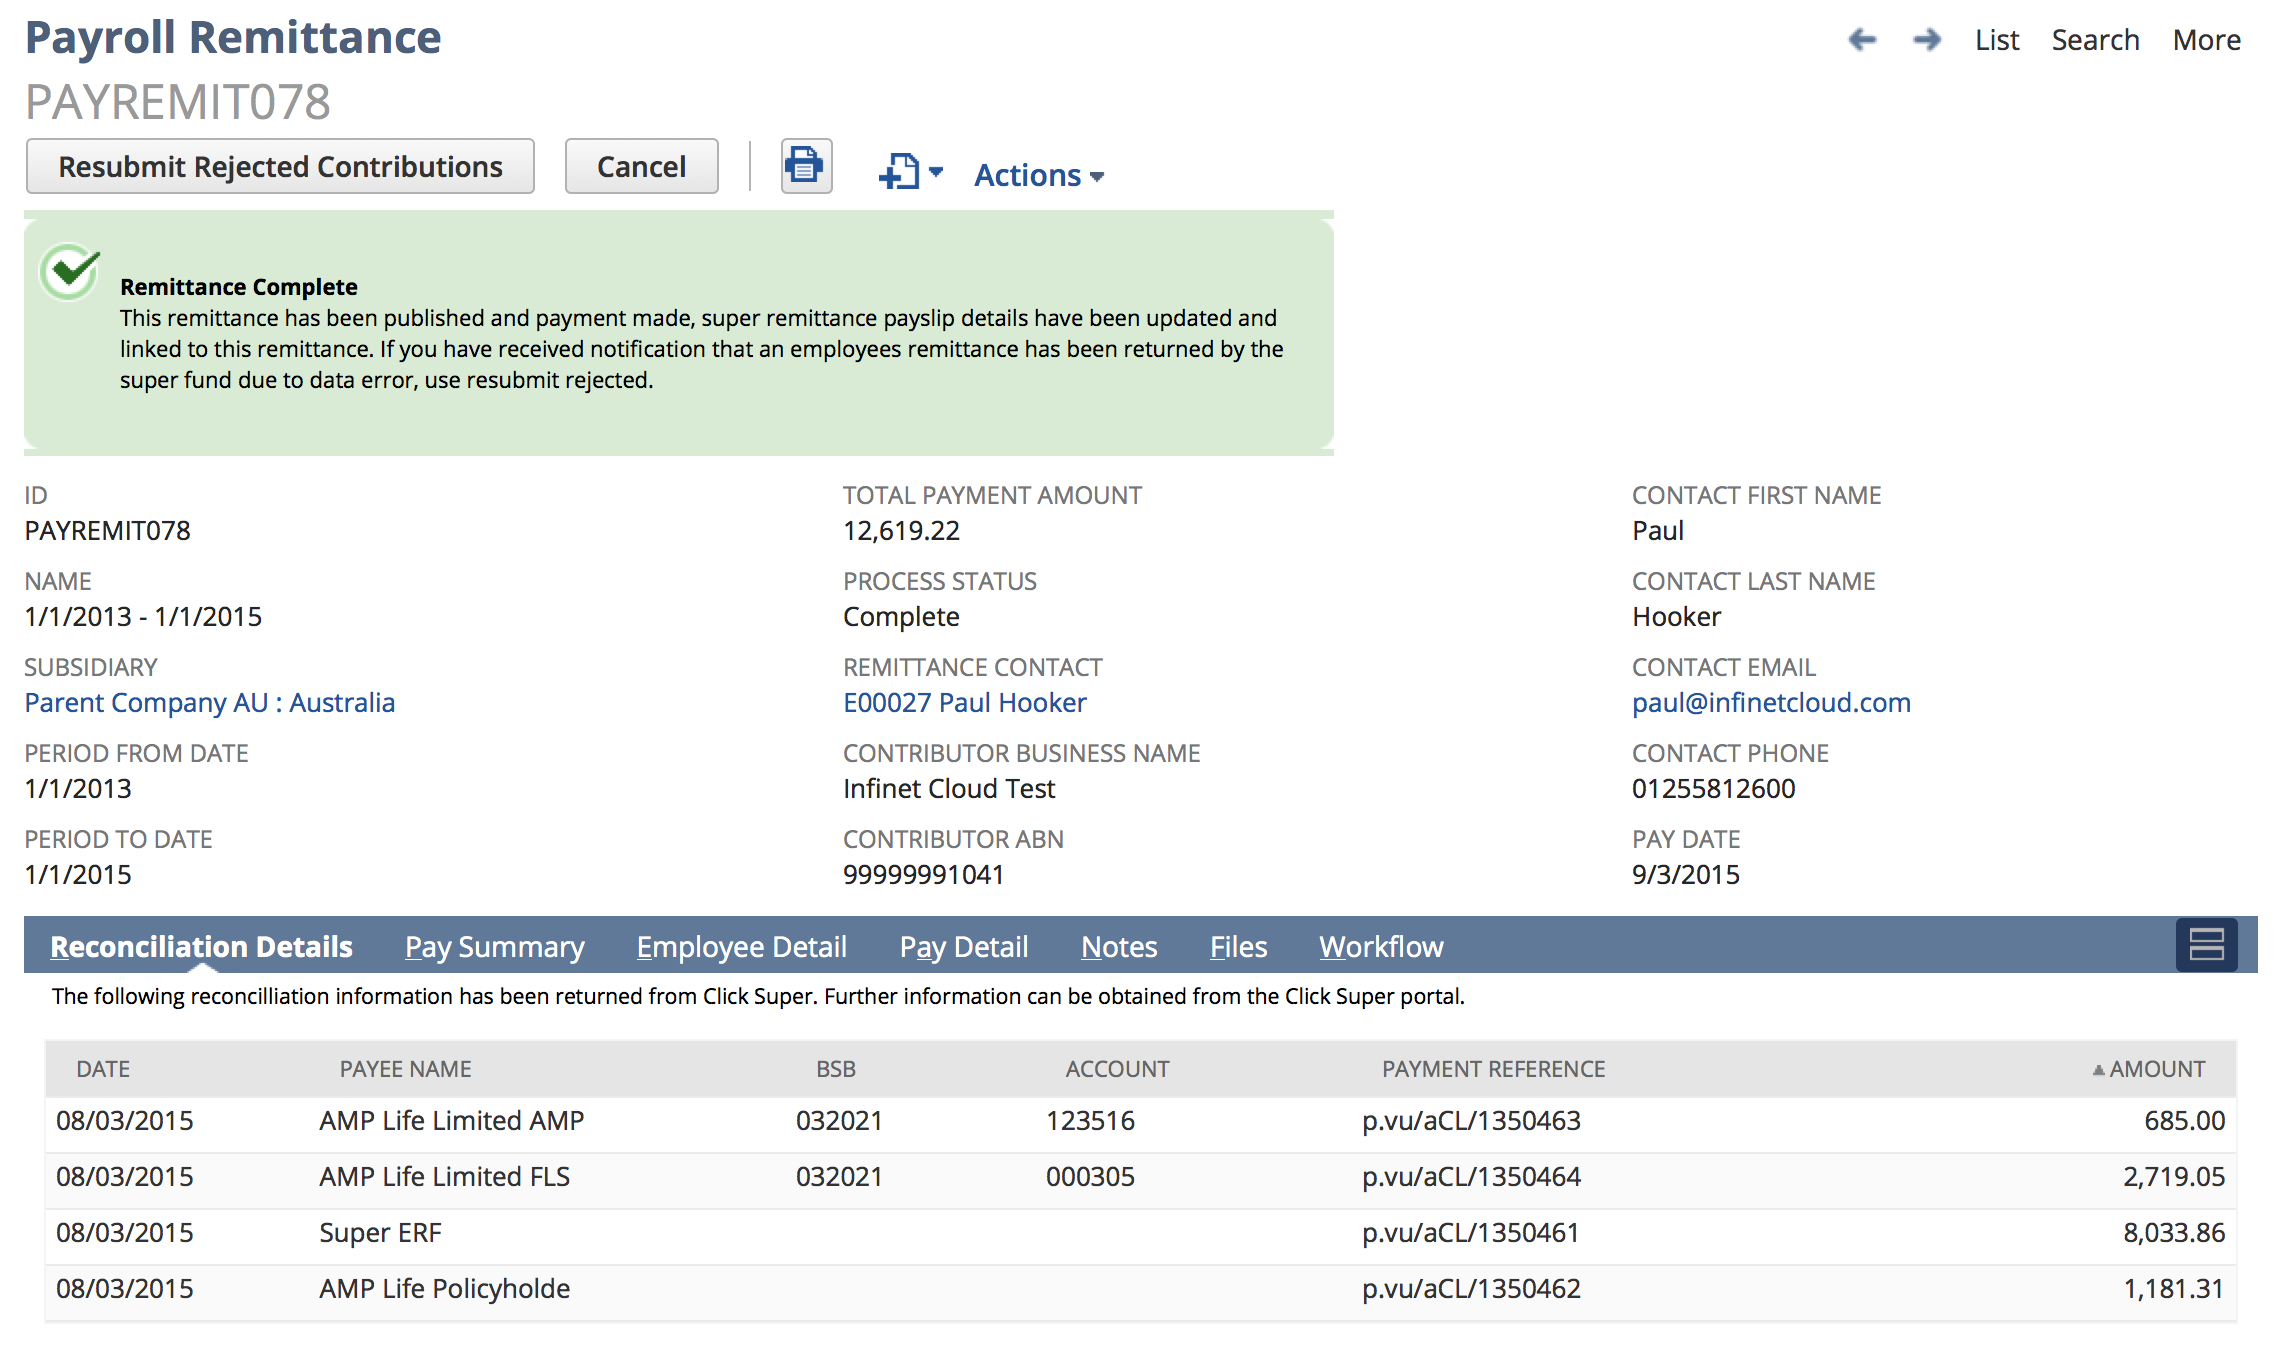Screen dimensions: 2278x1356
Task: Click payment reference p.vu/aCL/1350461
Action: [x=1470, y=1232]
